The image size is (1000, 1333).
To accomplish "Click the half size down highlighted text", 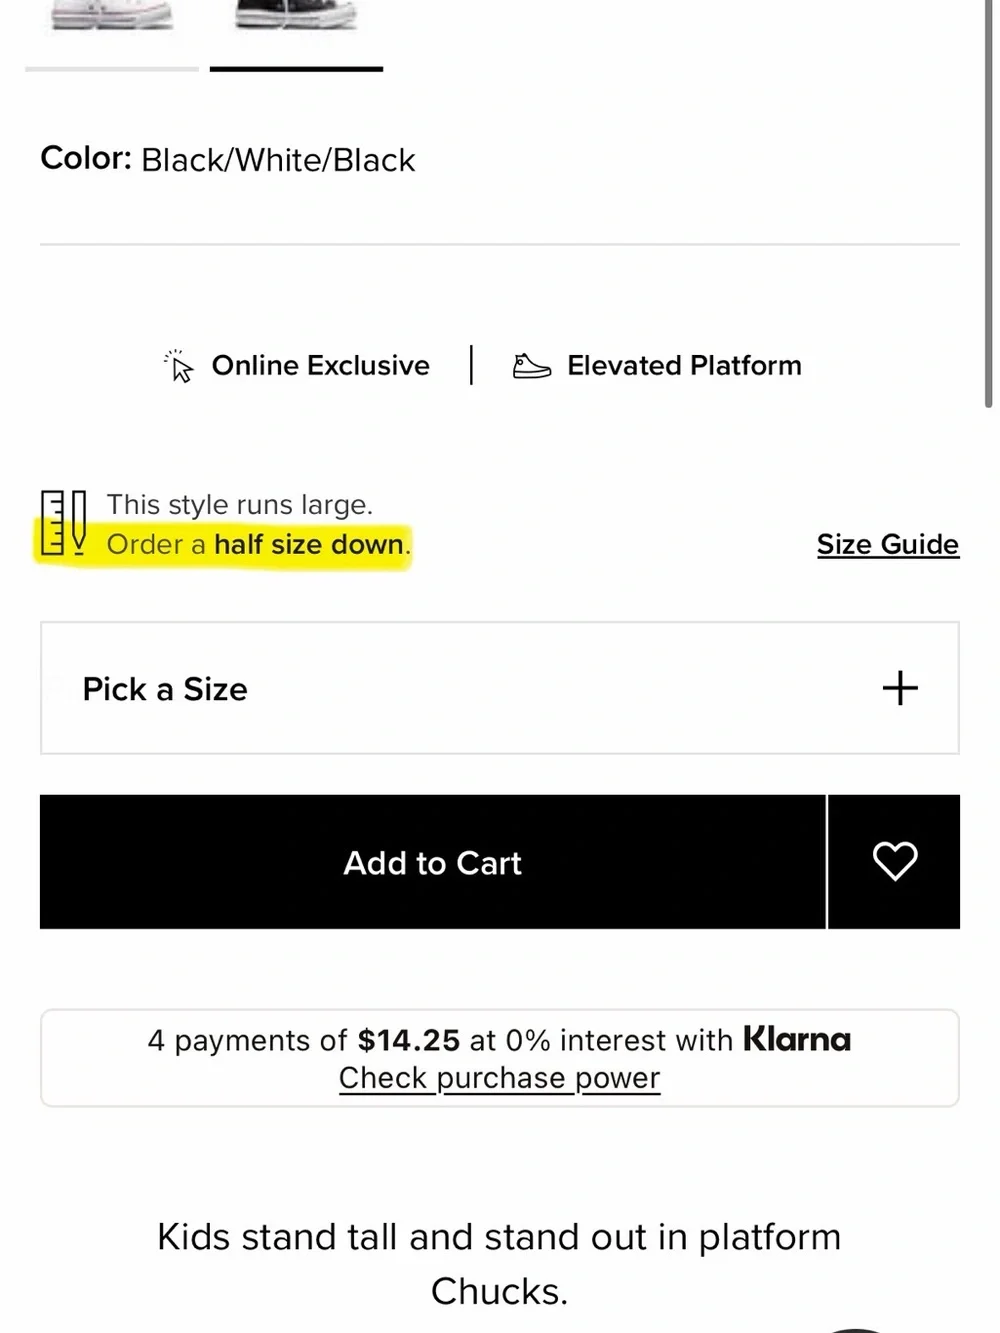I will click(x=309, y=544).
